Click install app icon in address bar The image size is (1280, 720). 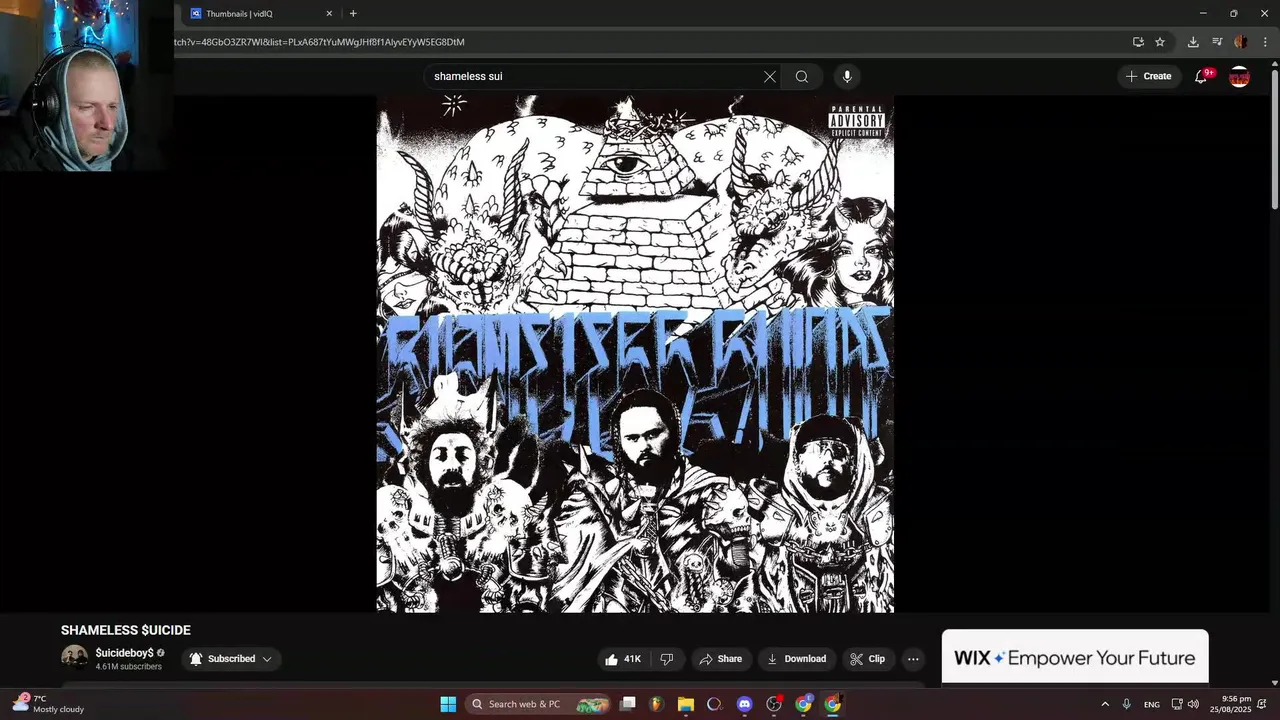1138,42
